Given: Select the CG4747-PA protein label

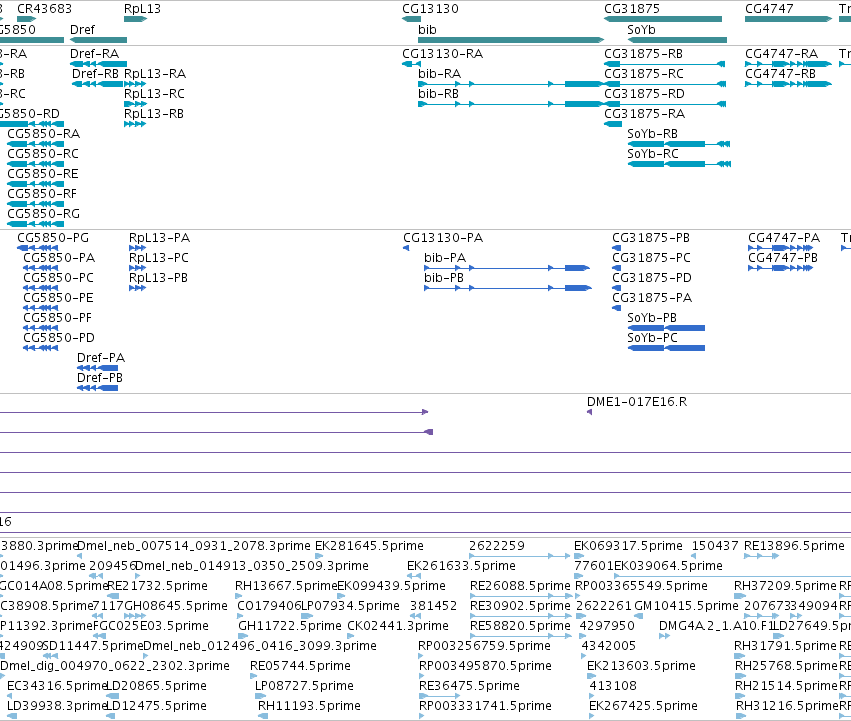Looking at the screenshot, I should coord(784,238).
